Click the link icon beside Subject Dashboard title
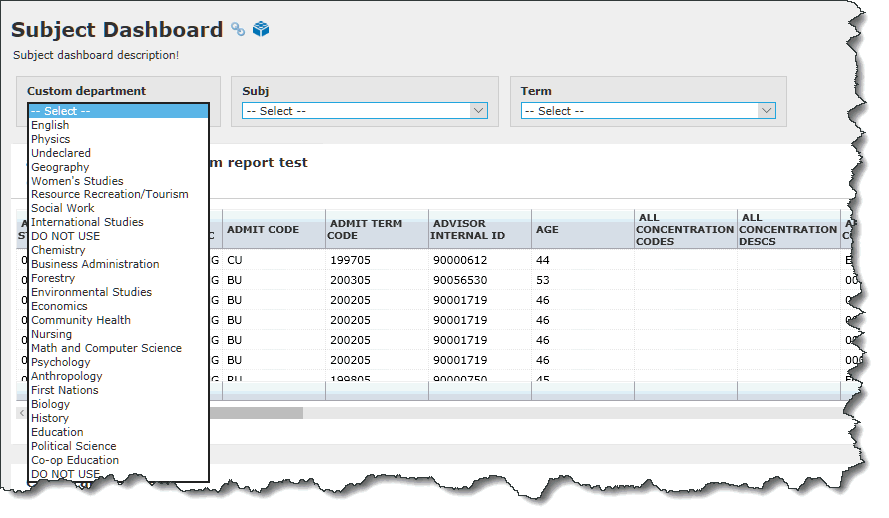889x518 pixels. [238, 30]
